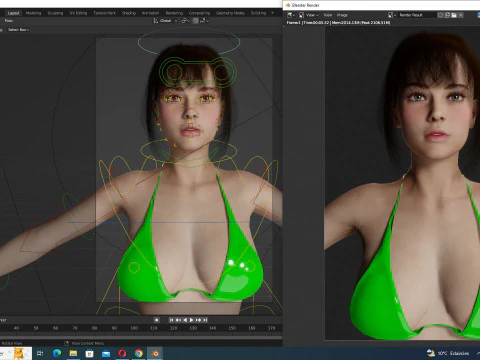Switch to the Compositing workspace tab

coord(199,13)
